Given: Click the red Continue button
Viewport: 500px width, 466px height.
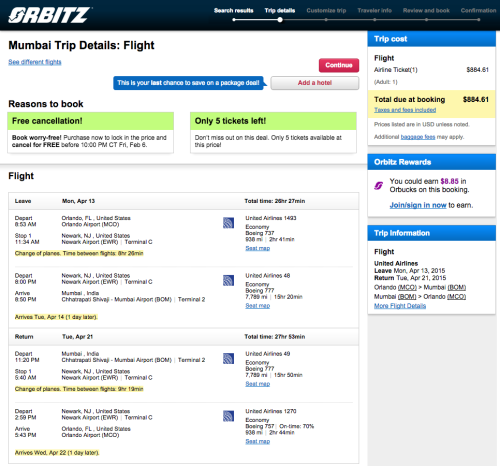Looking at the screenshot, I should [339, 65].
